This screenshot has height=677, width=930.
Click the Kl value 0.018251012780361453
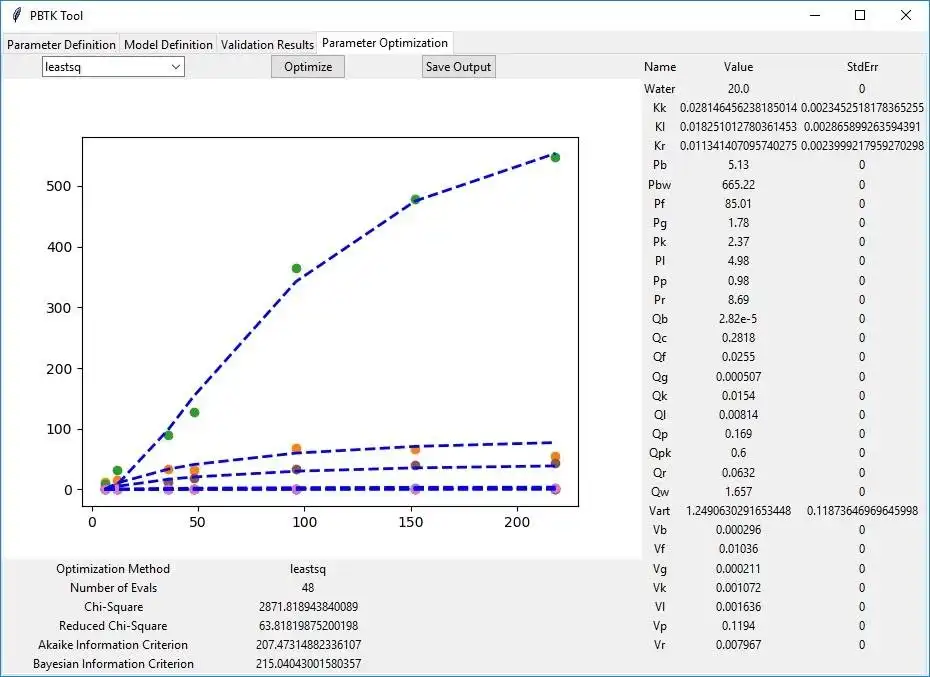point(738,127)
